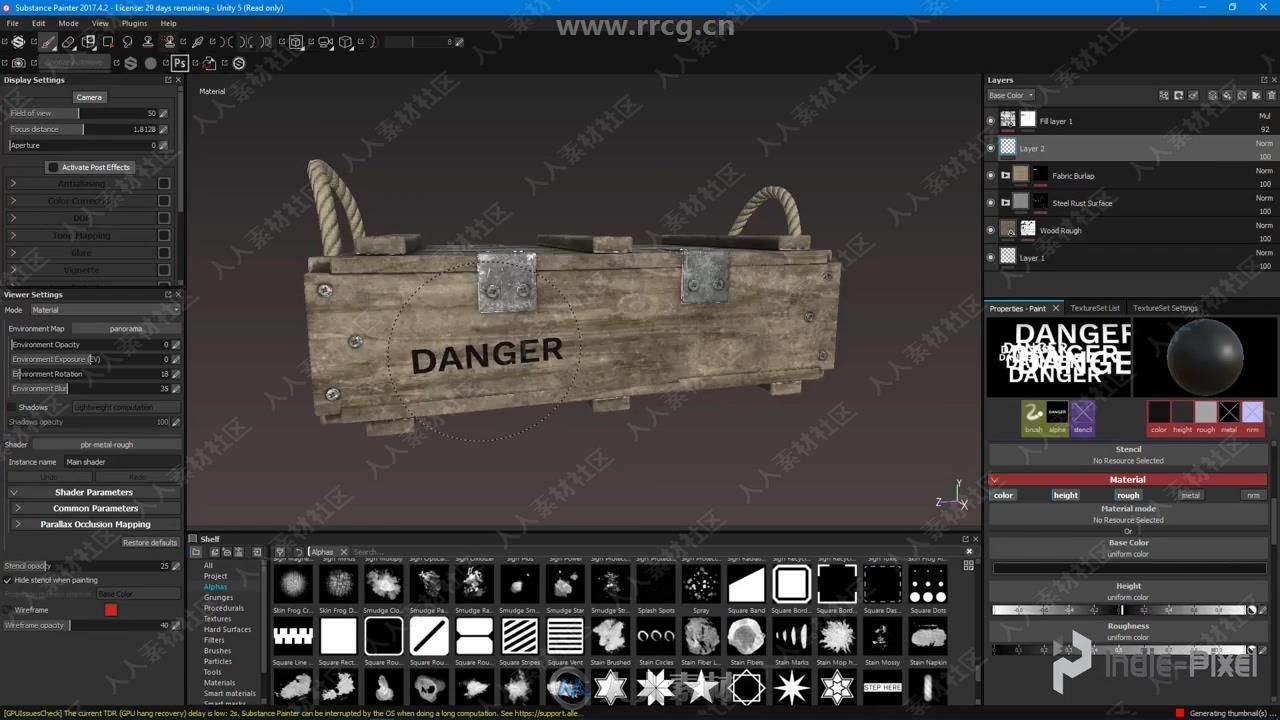Click the shelf filter funnel icon
1280x720 pixels.
click(x=280, y=552)
